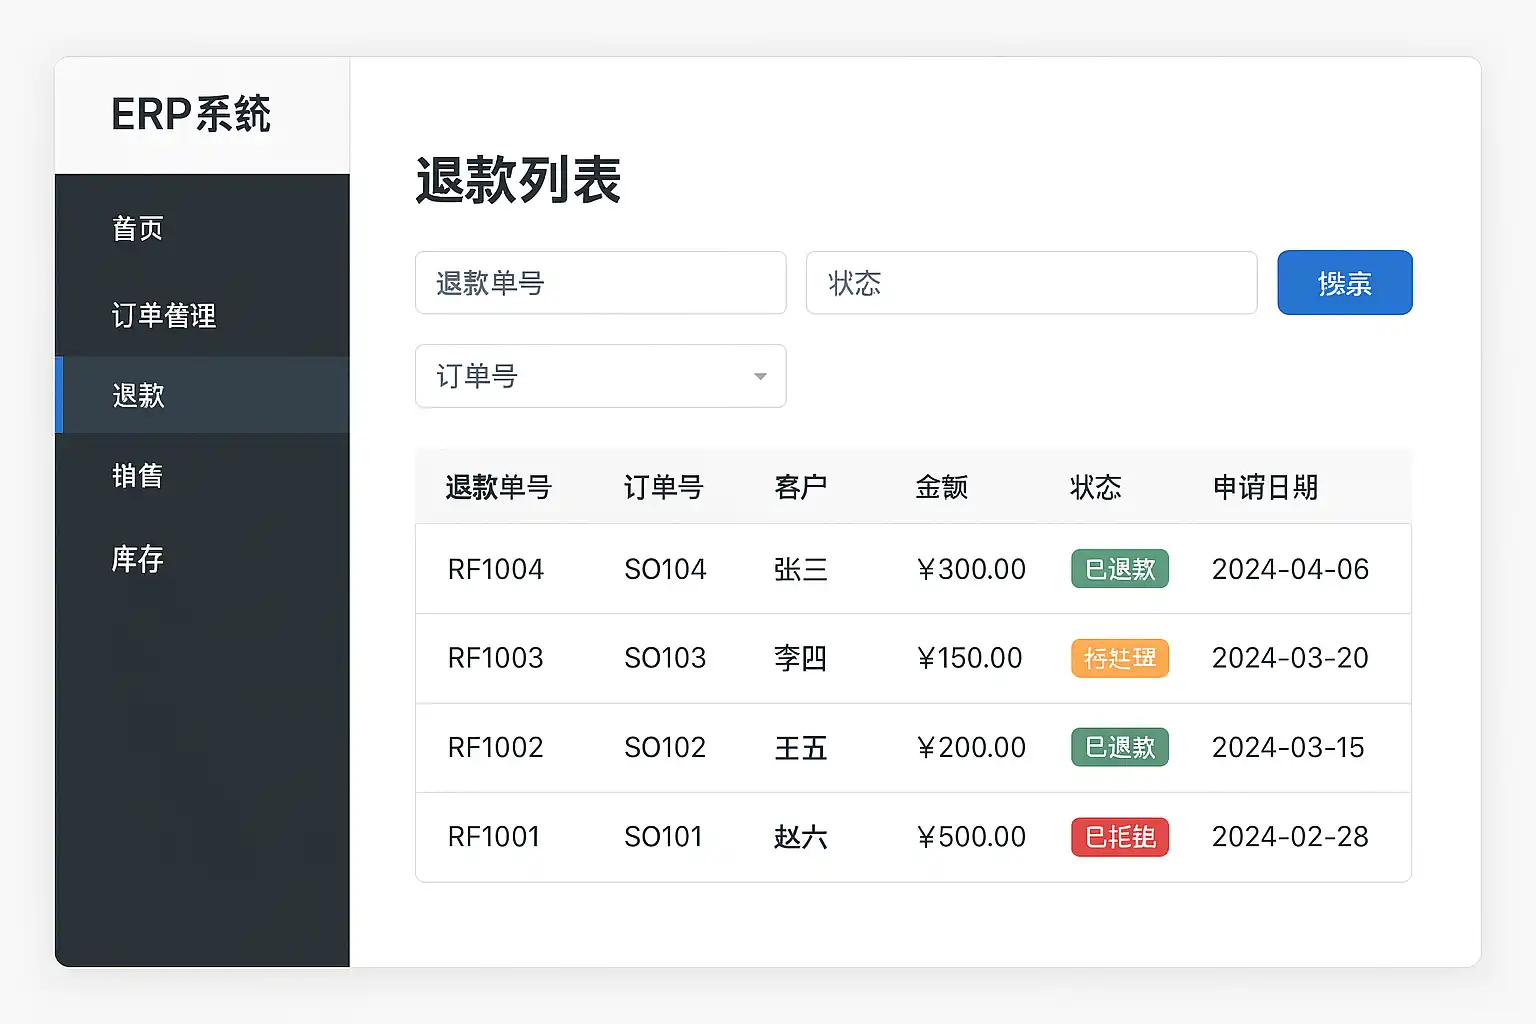
Task: Click the ¥500.00 amount for RF1001
Action: coord(971,837)
